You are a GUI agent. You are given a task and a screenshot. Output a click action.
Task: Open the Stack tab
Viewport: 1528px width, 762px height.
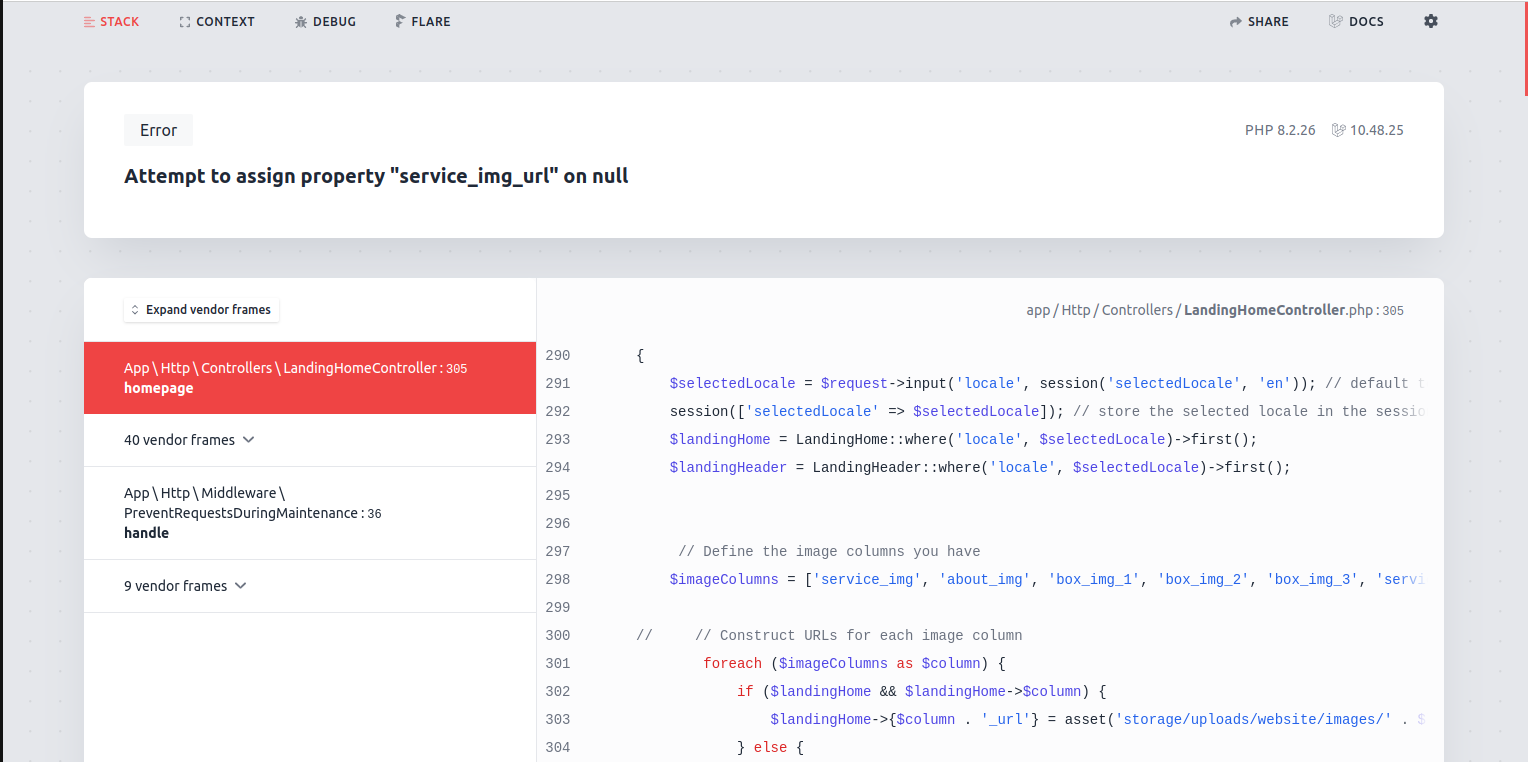click(111, 22)
